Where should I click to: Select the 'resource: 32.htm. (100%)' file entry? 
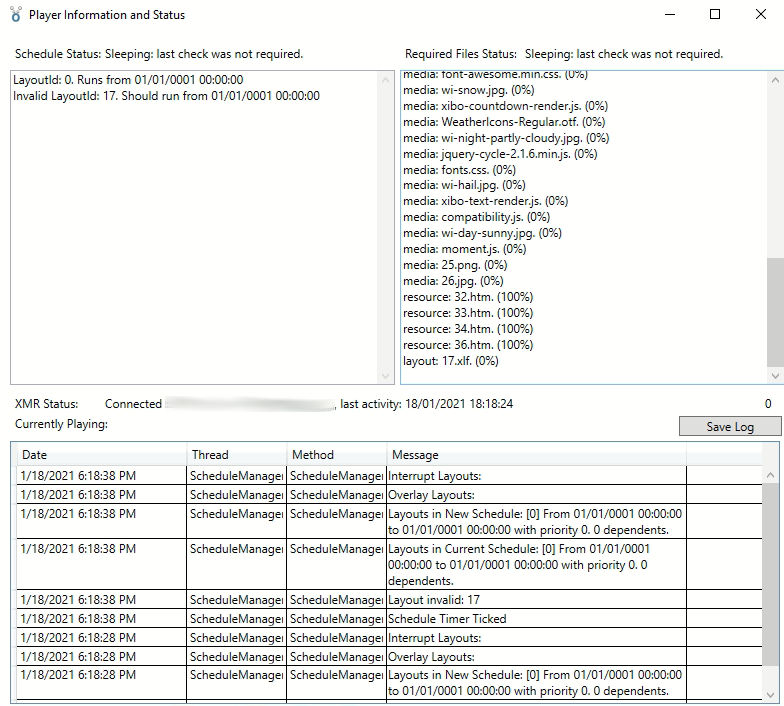(x=467, y=297)
